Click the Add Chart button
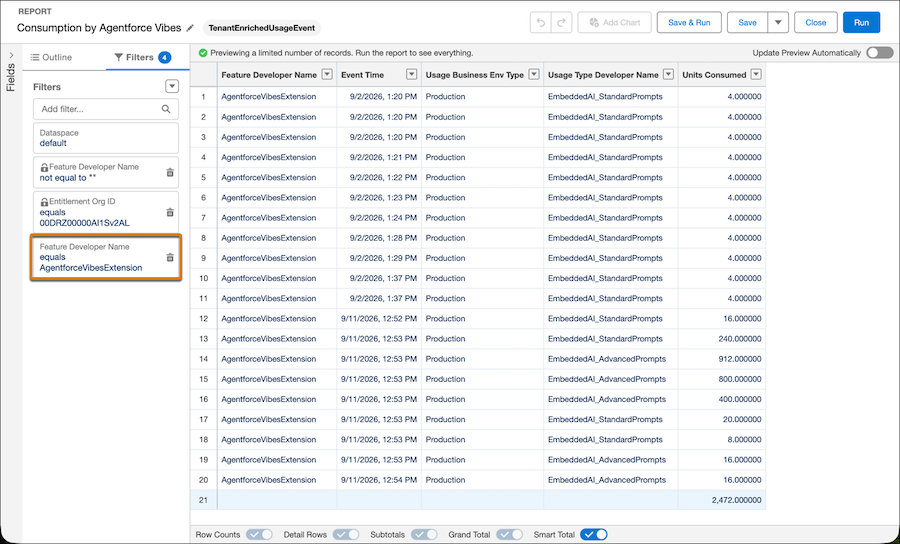900x544 pixels. coord(615,22)
